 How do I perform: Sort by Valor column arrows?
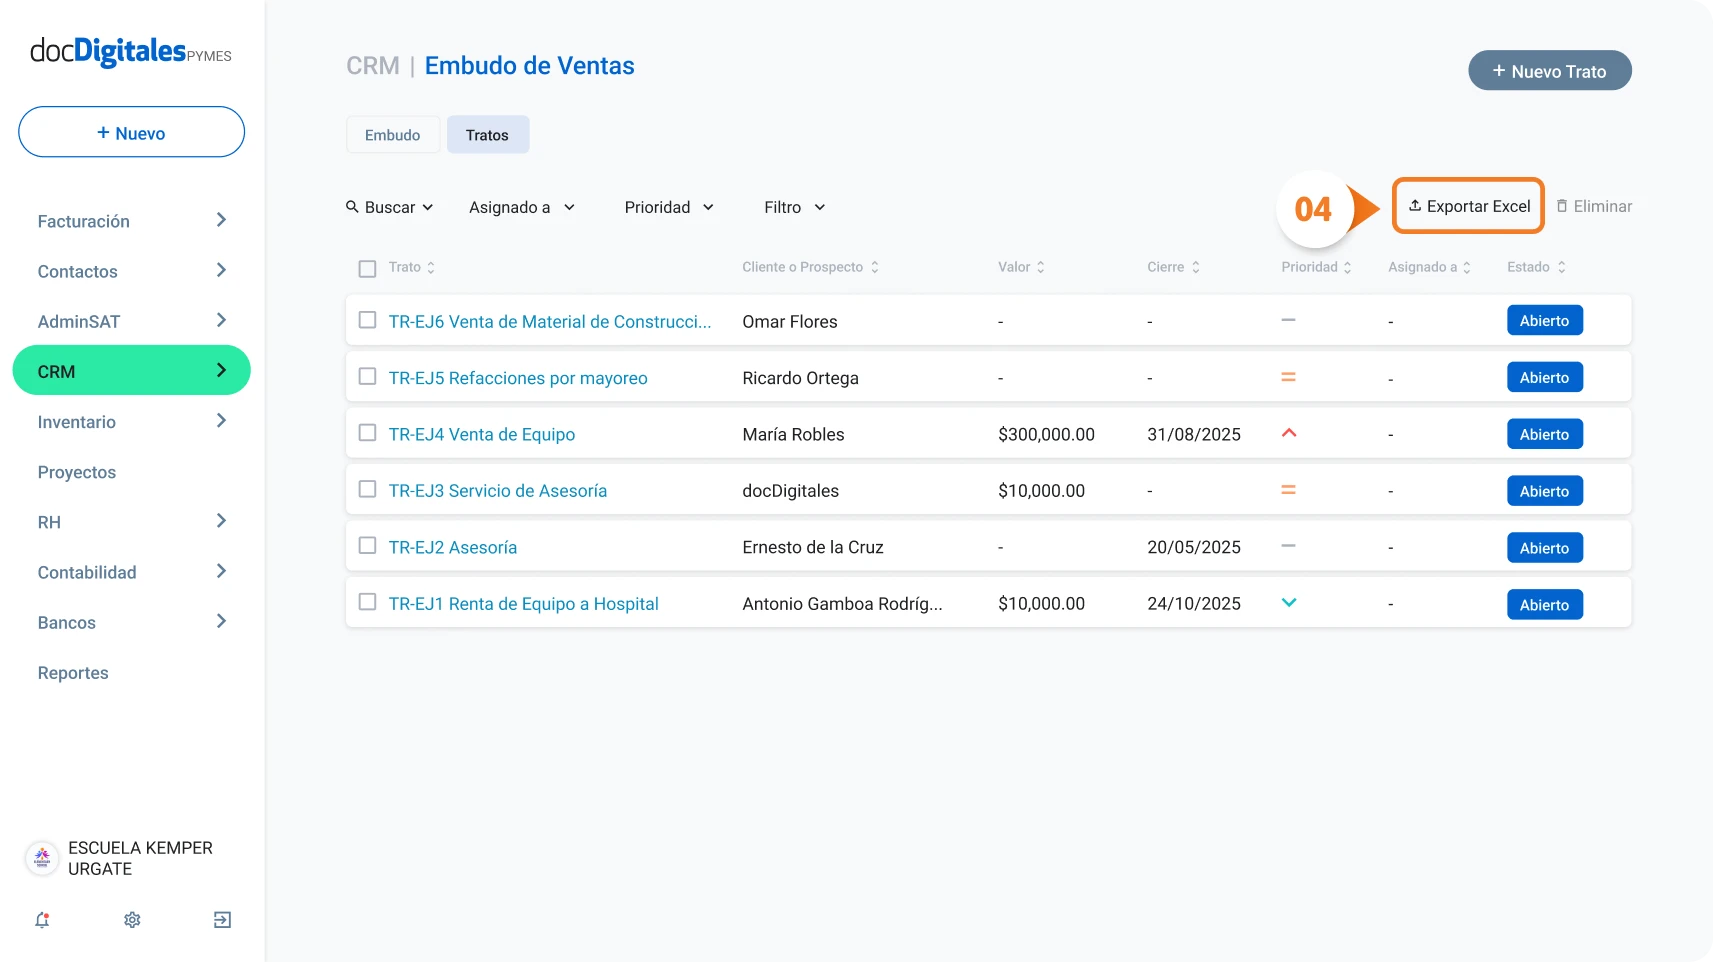tap(1041, 268)
